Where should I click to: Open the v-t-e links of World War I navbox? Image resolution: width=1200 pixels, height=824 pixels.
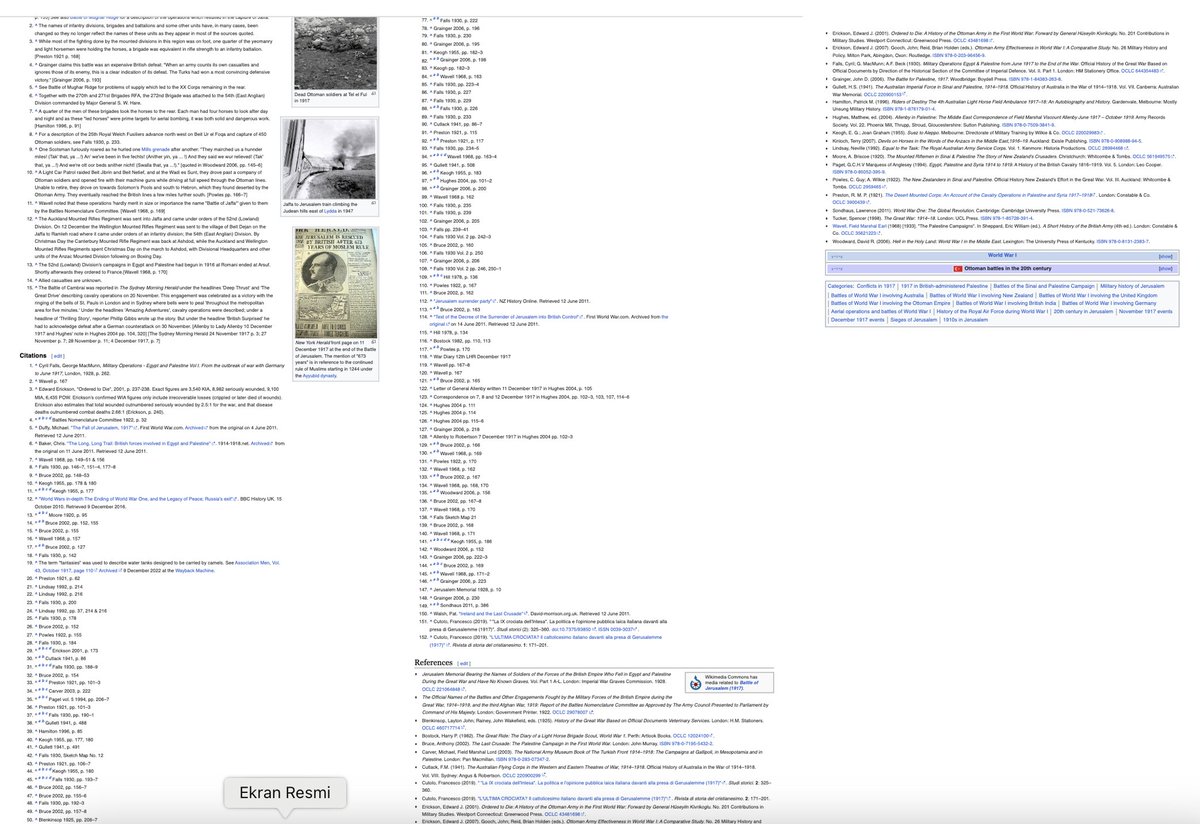coord(837,256)
